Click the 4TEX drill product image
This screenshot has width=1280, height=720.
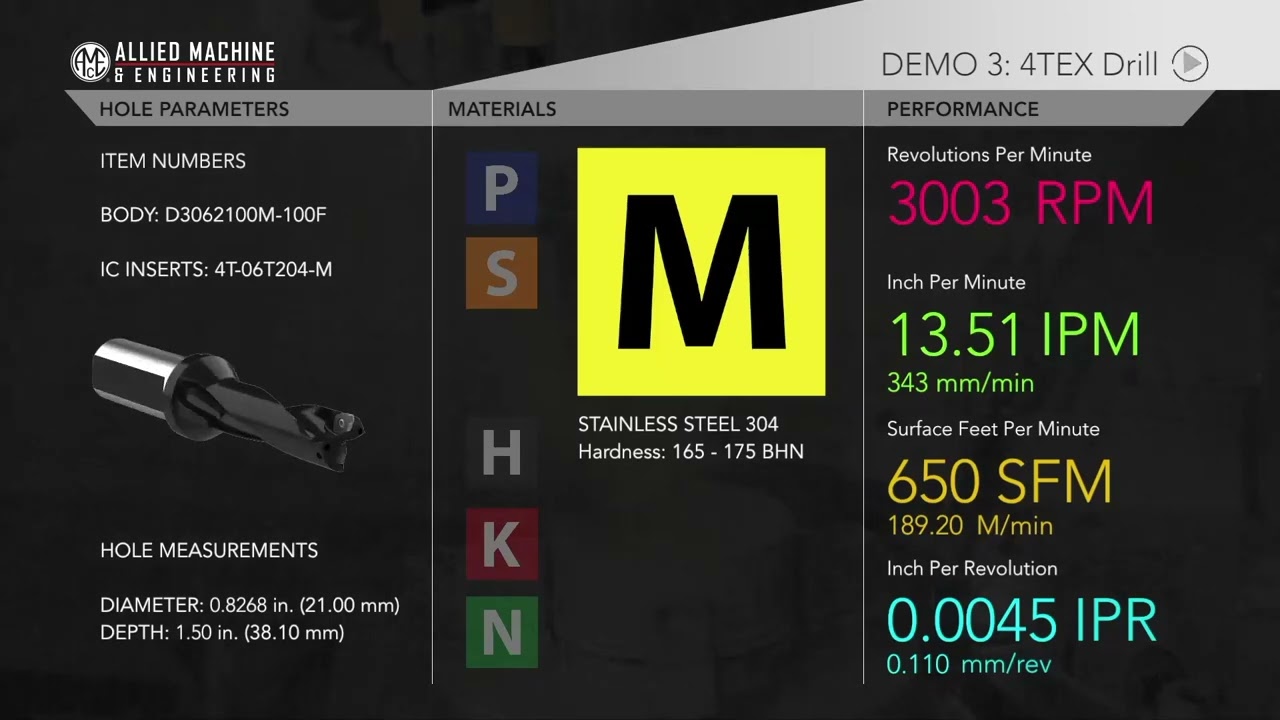pyautogui.click(x=228, y=403)
